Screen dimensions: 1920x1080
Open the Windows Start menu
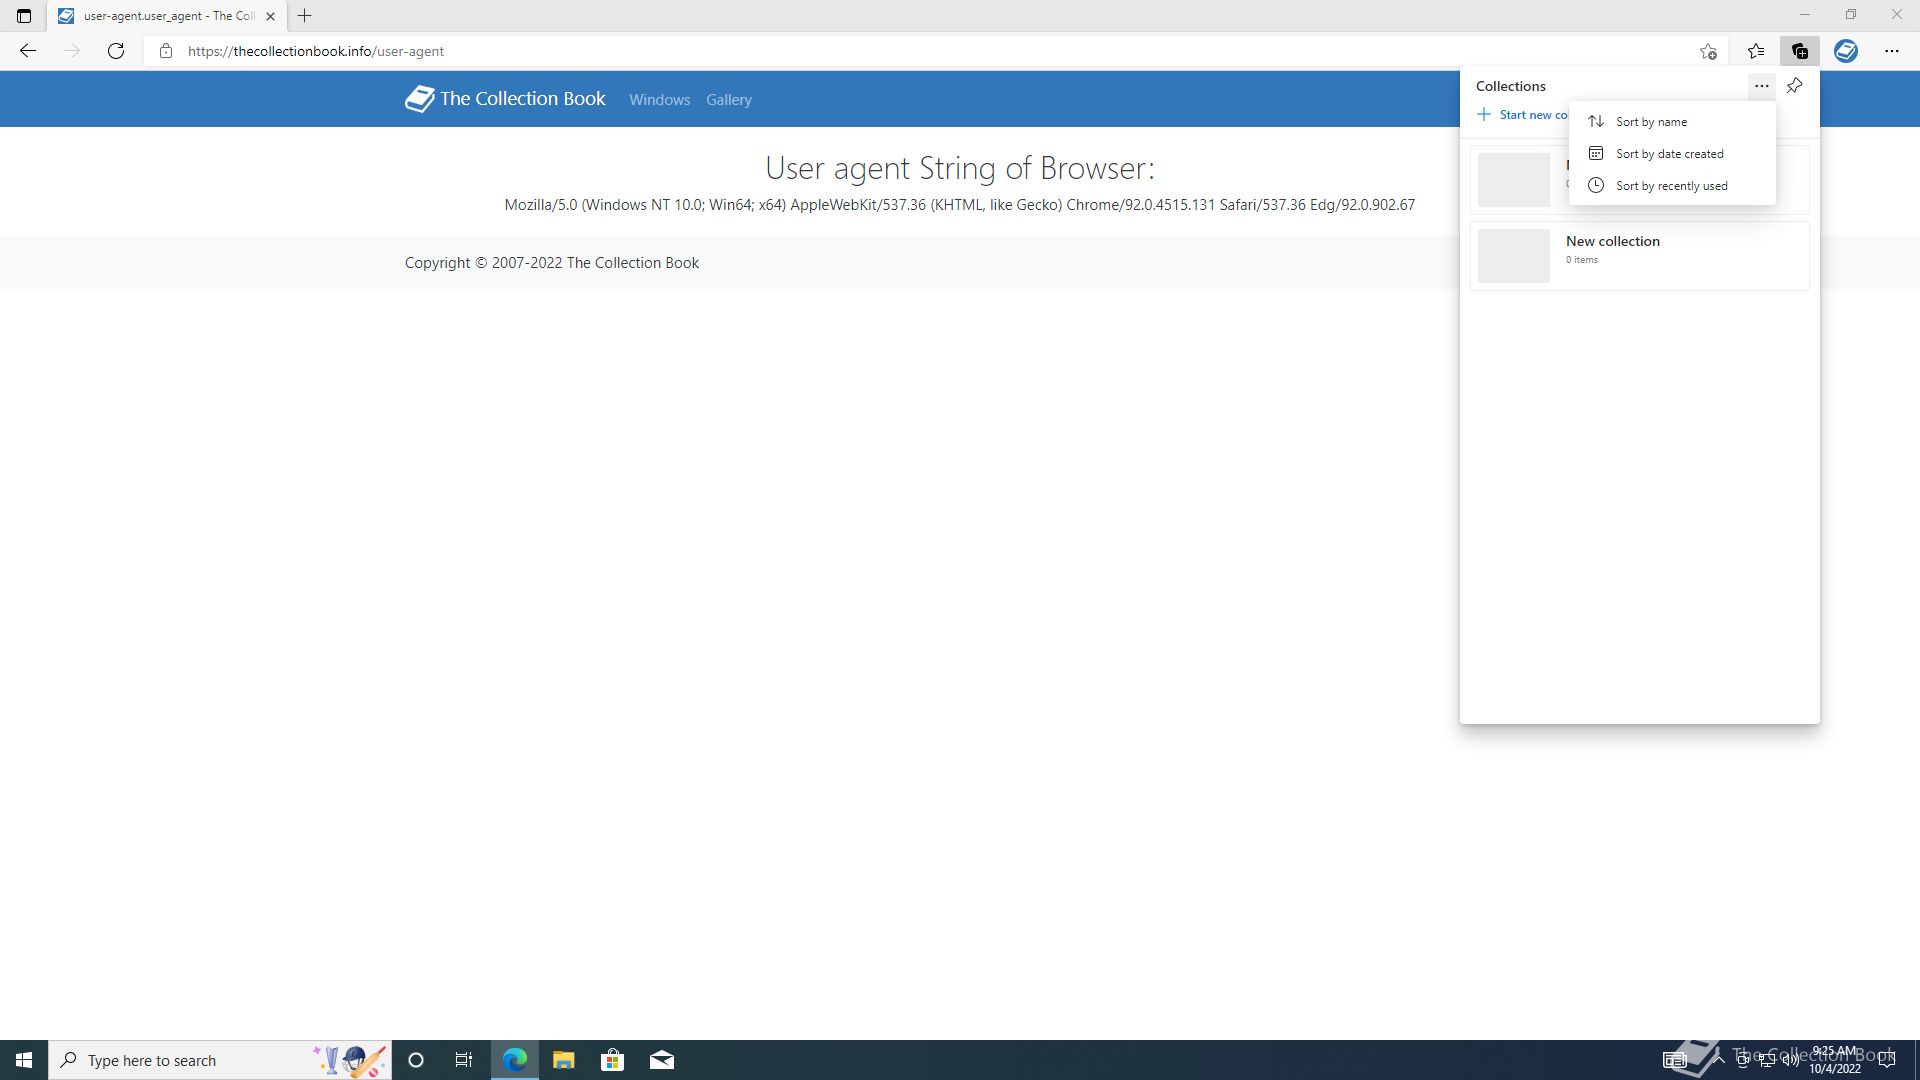click(x=24, y=1060)
